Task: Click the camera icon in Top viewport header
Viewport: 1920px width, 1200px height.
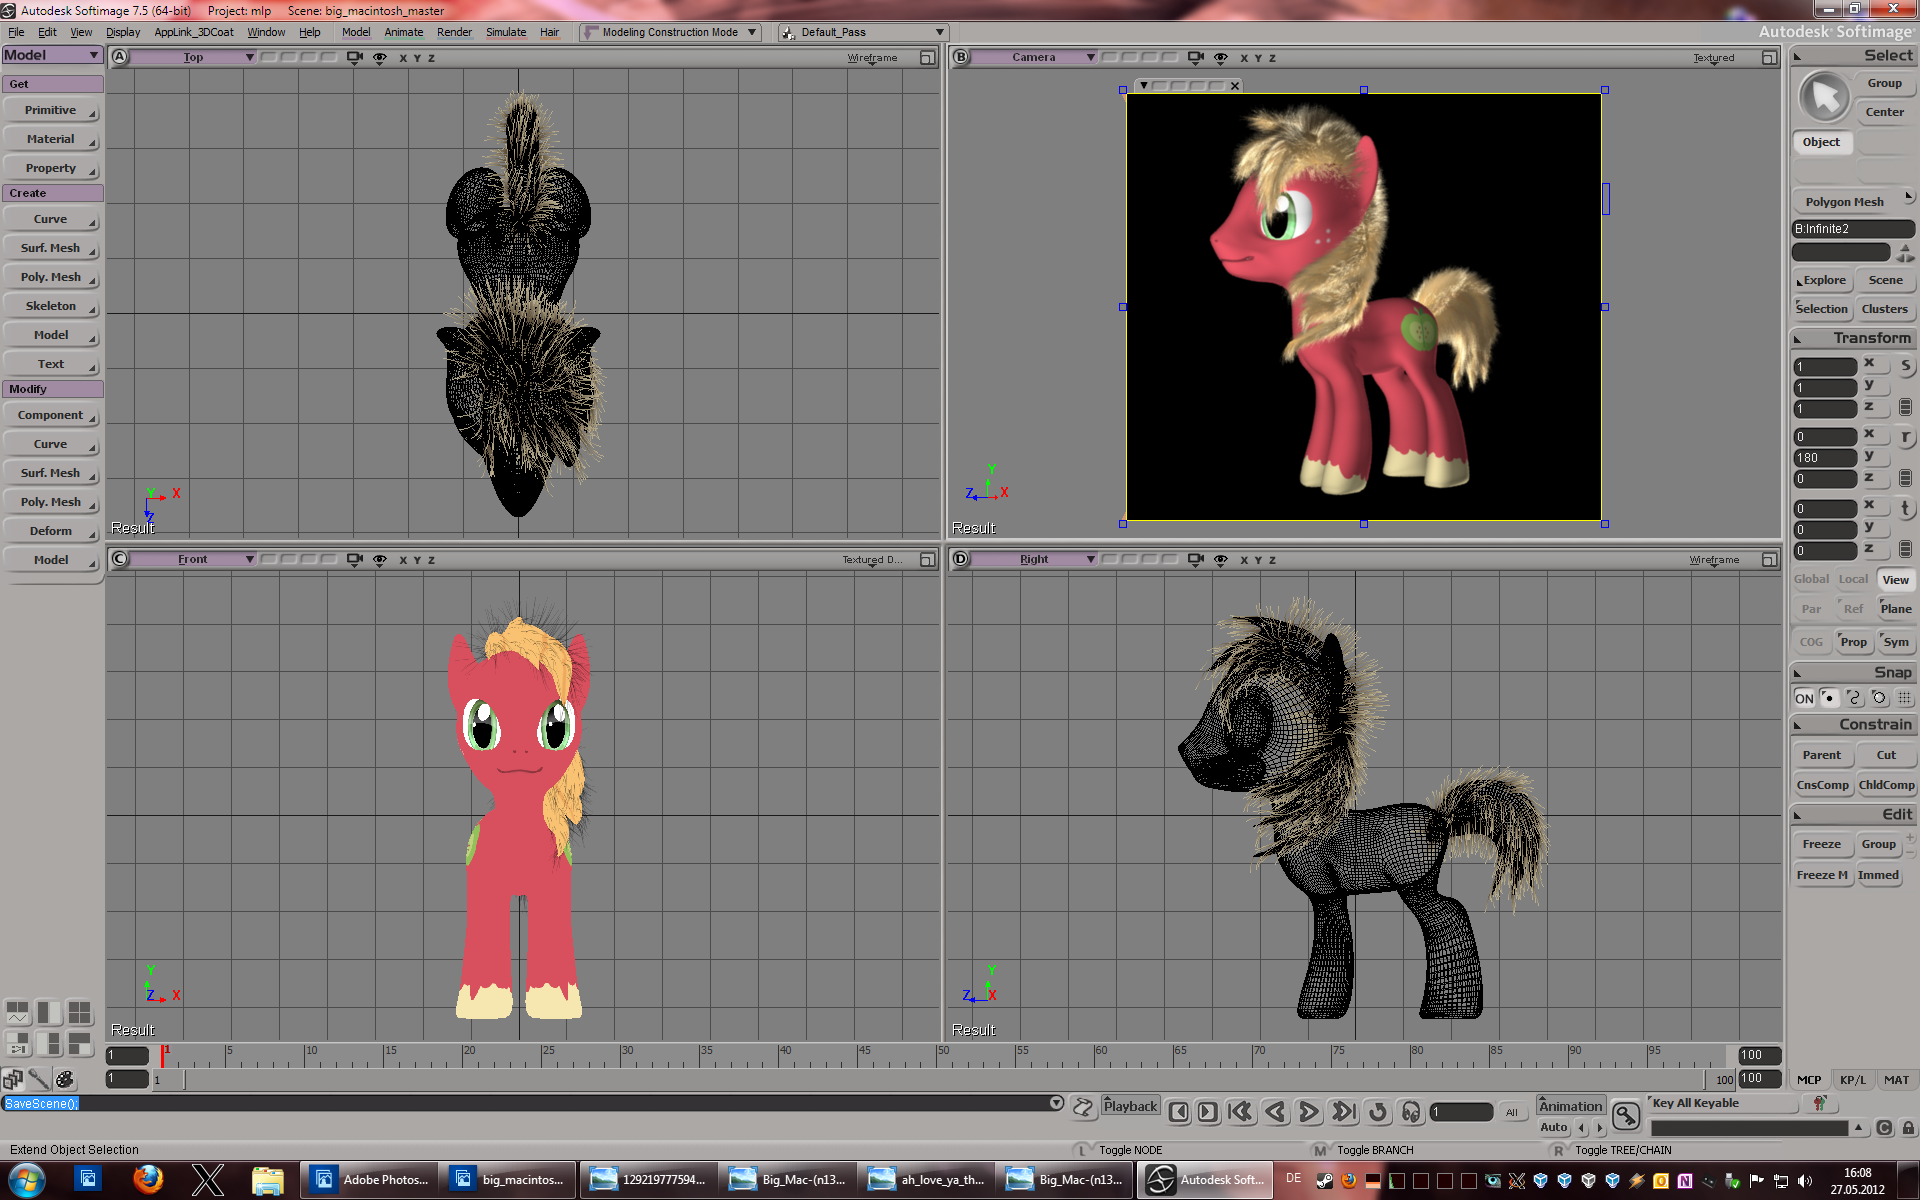Action: 354,57
